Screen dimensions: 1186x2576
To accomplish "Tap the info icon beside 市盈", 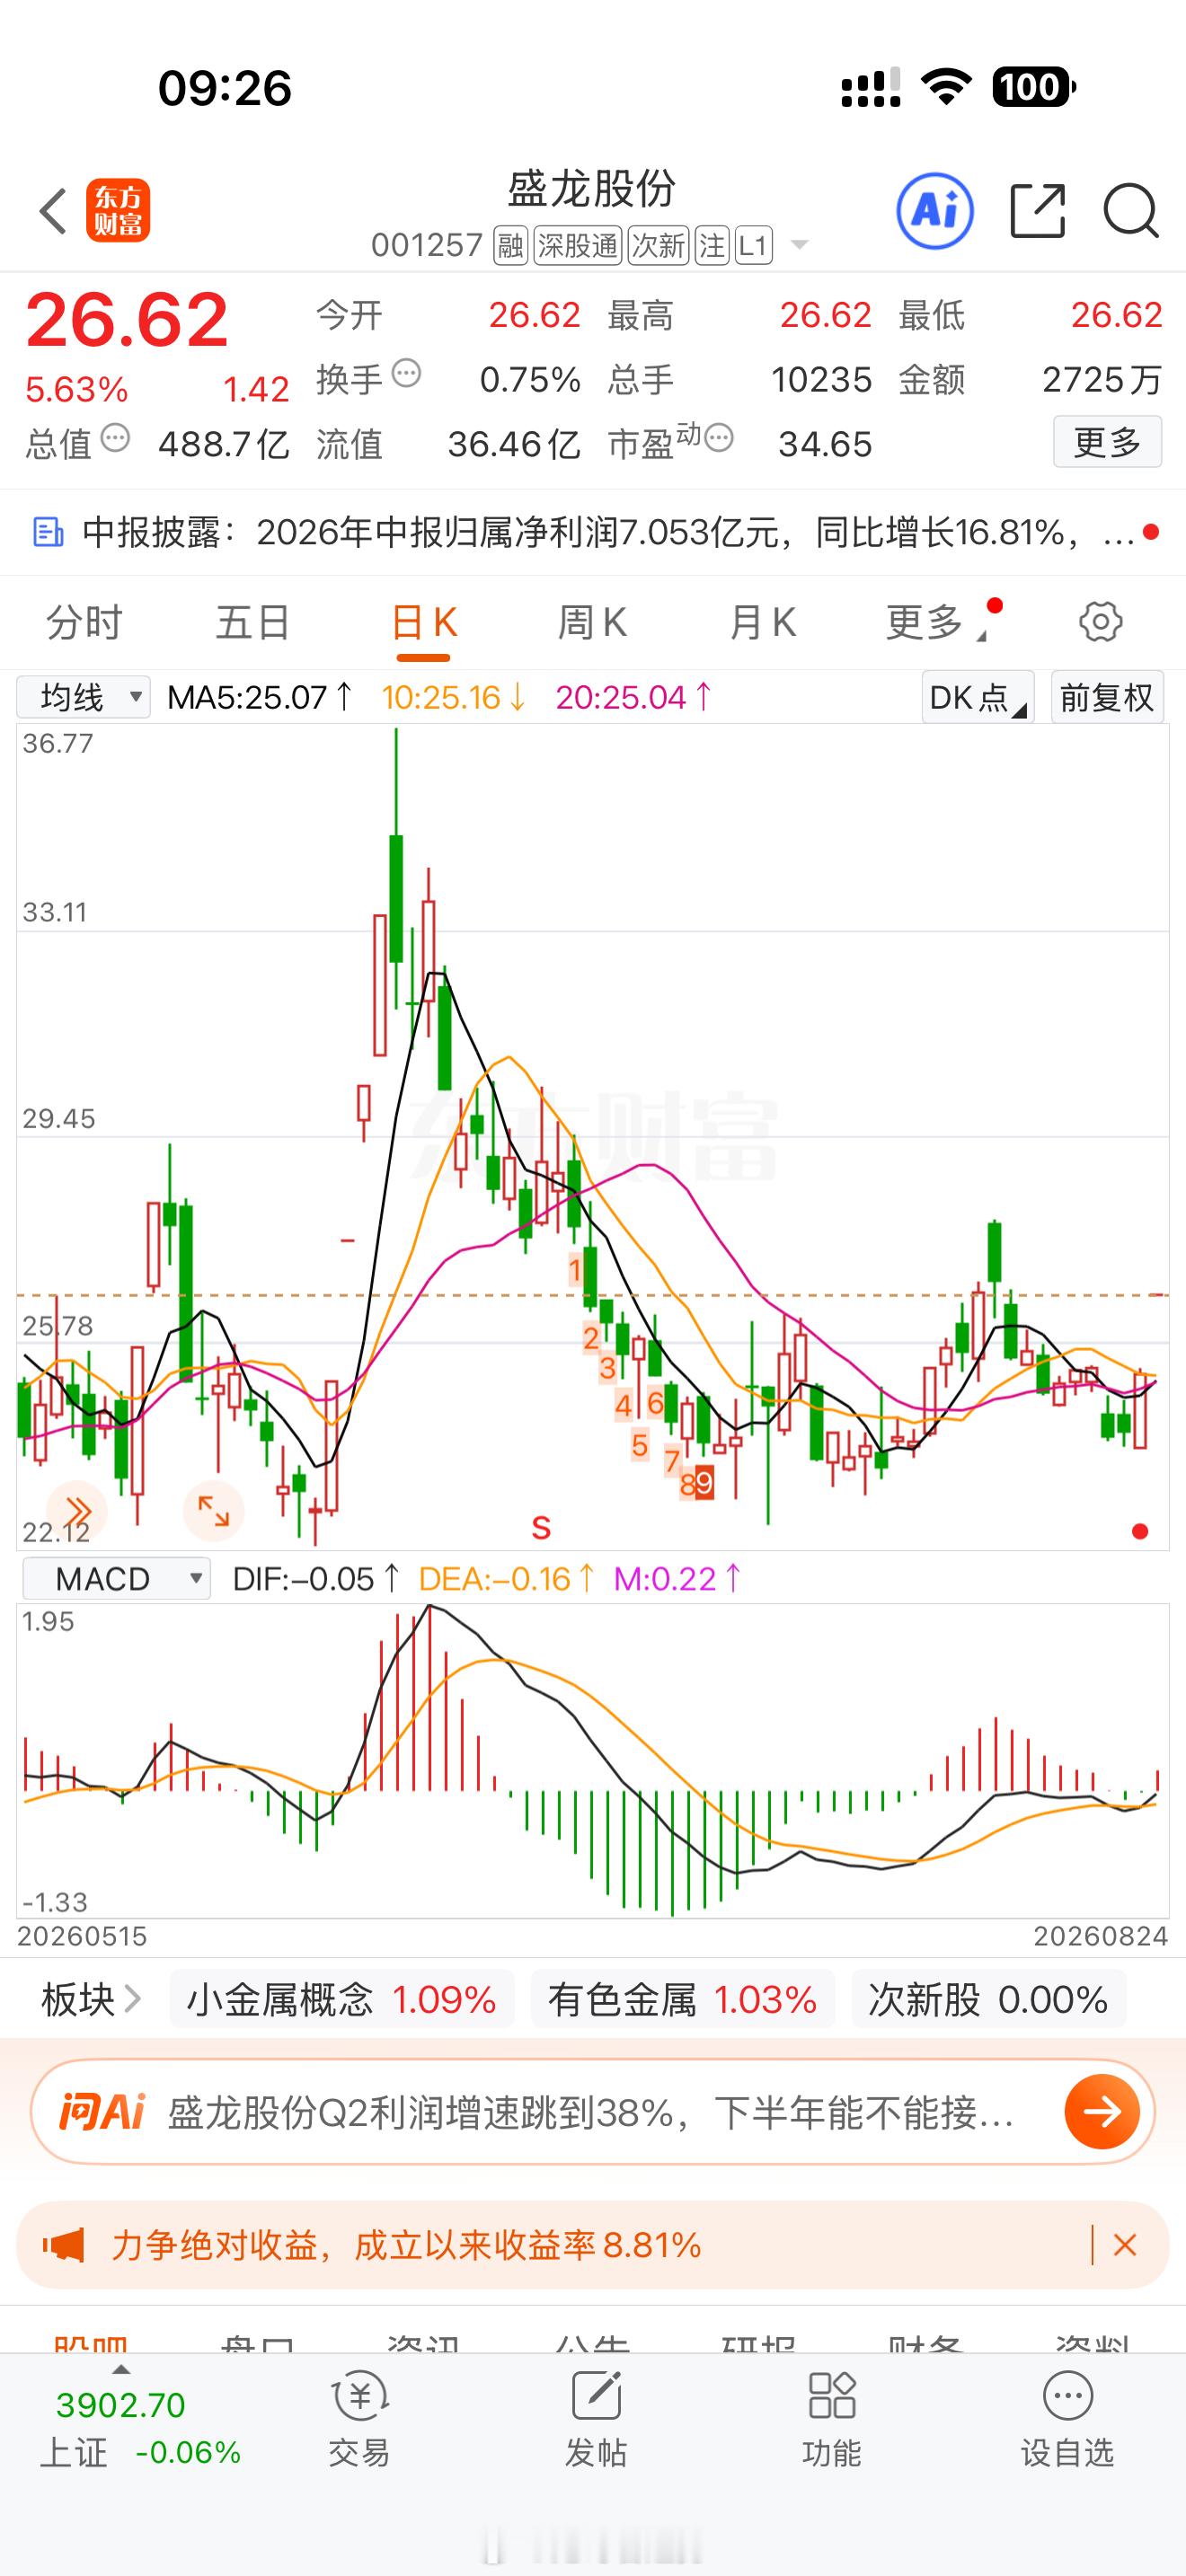I will pyautogui.click(x=719, y=438).
